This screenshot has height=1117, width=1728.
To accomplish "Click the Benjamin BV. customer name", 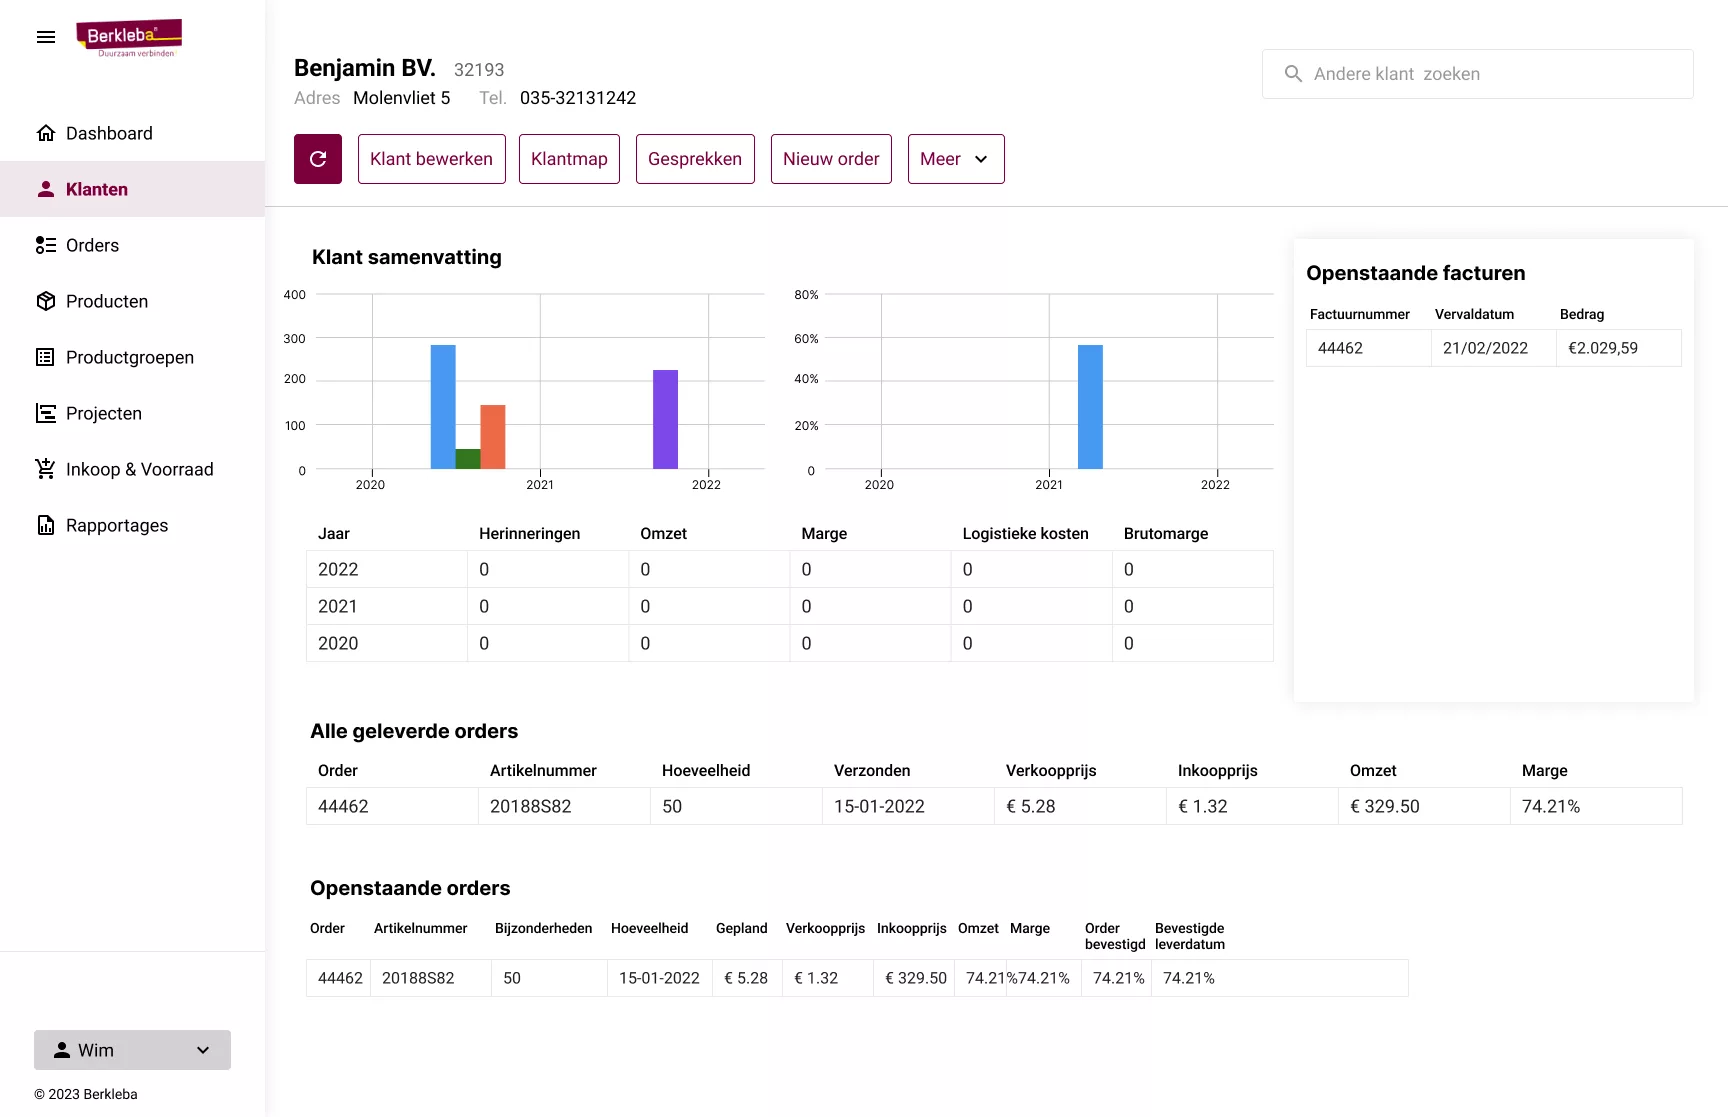I will 365,68.
